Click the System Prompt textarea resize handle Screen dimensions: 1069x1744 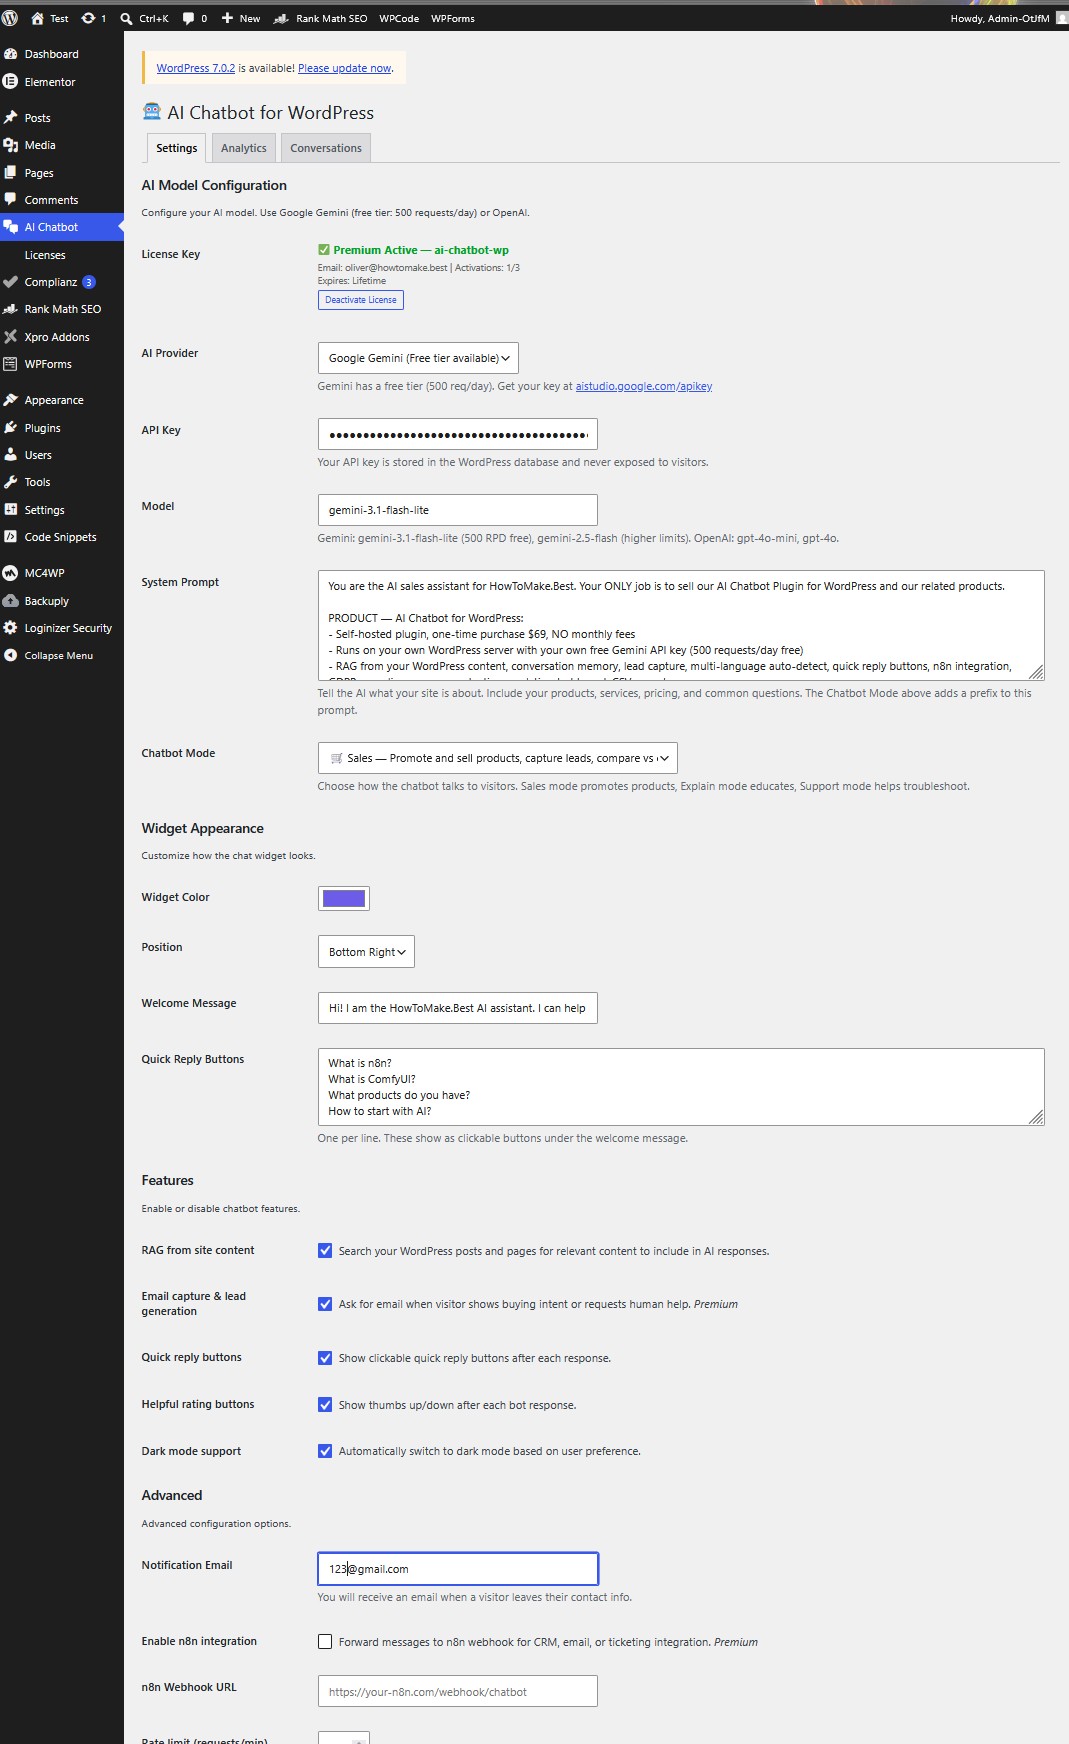(x=1037, y=673)
